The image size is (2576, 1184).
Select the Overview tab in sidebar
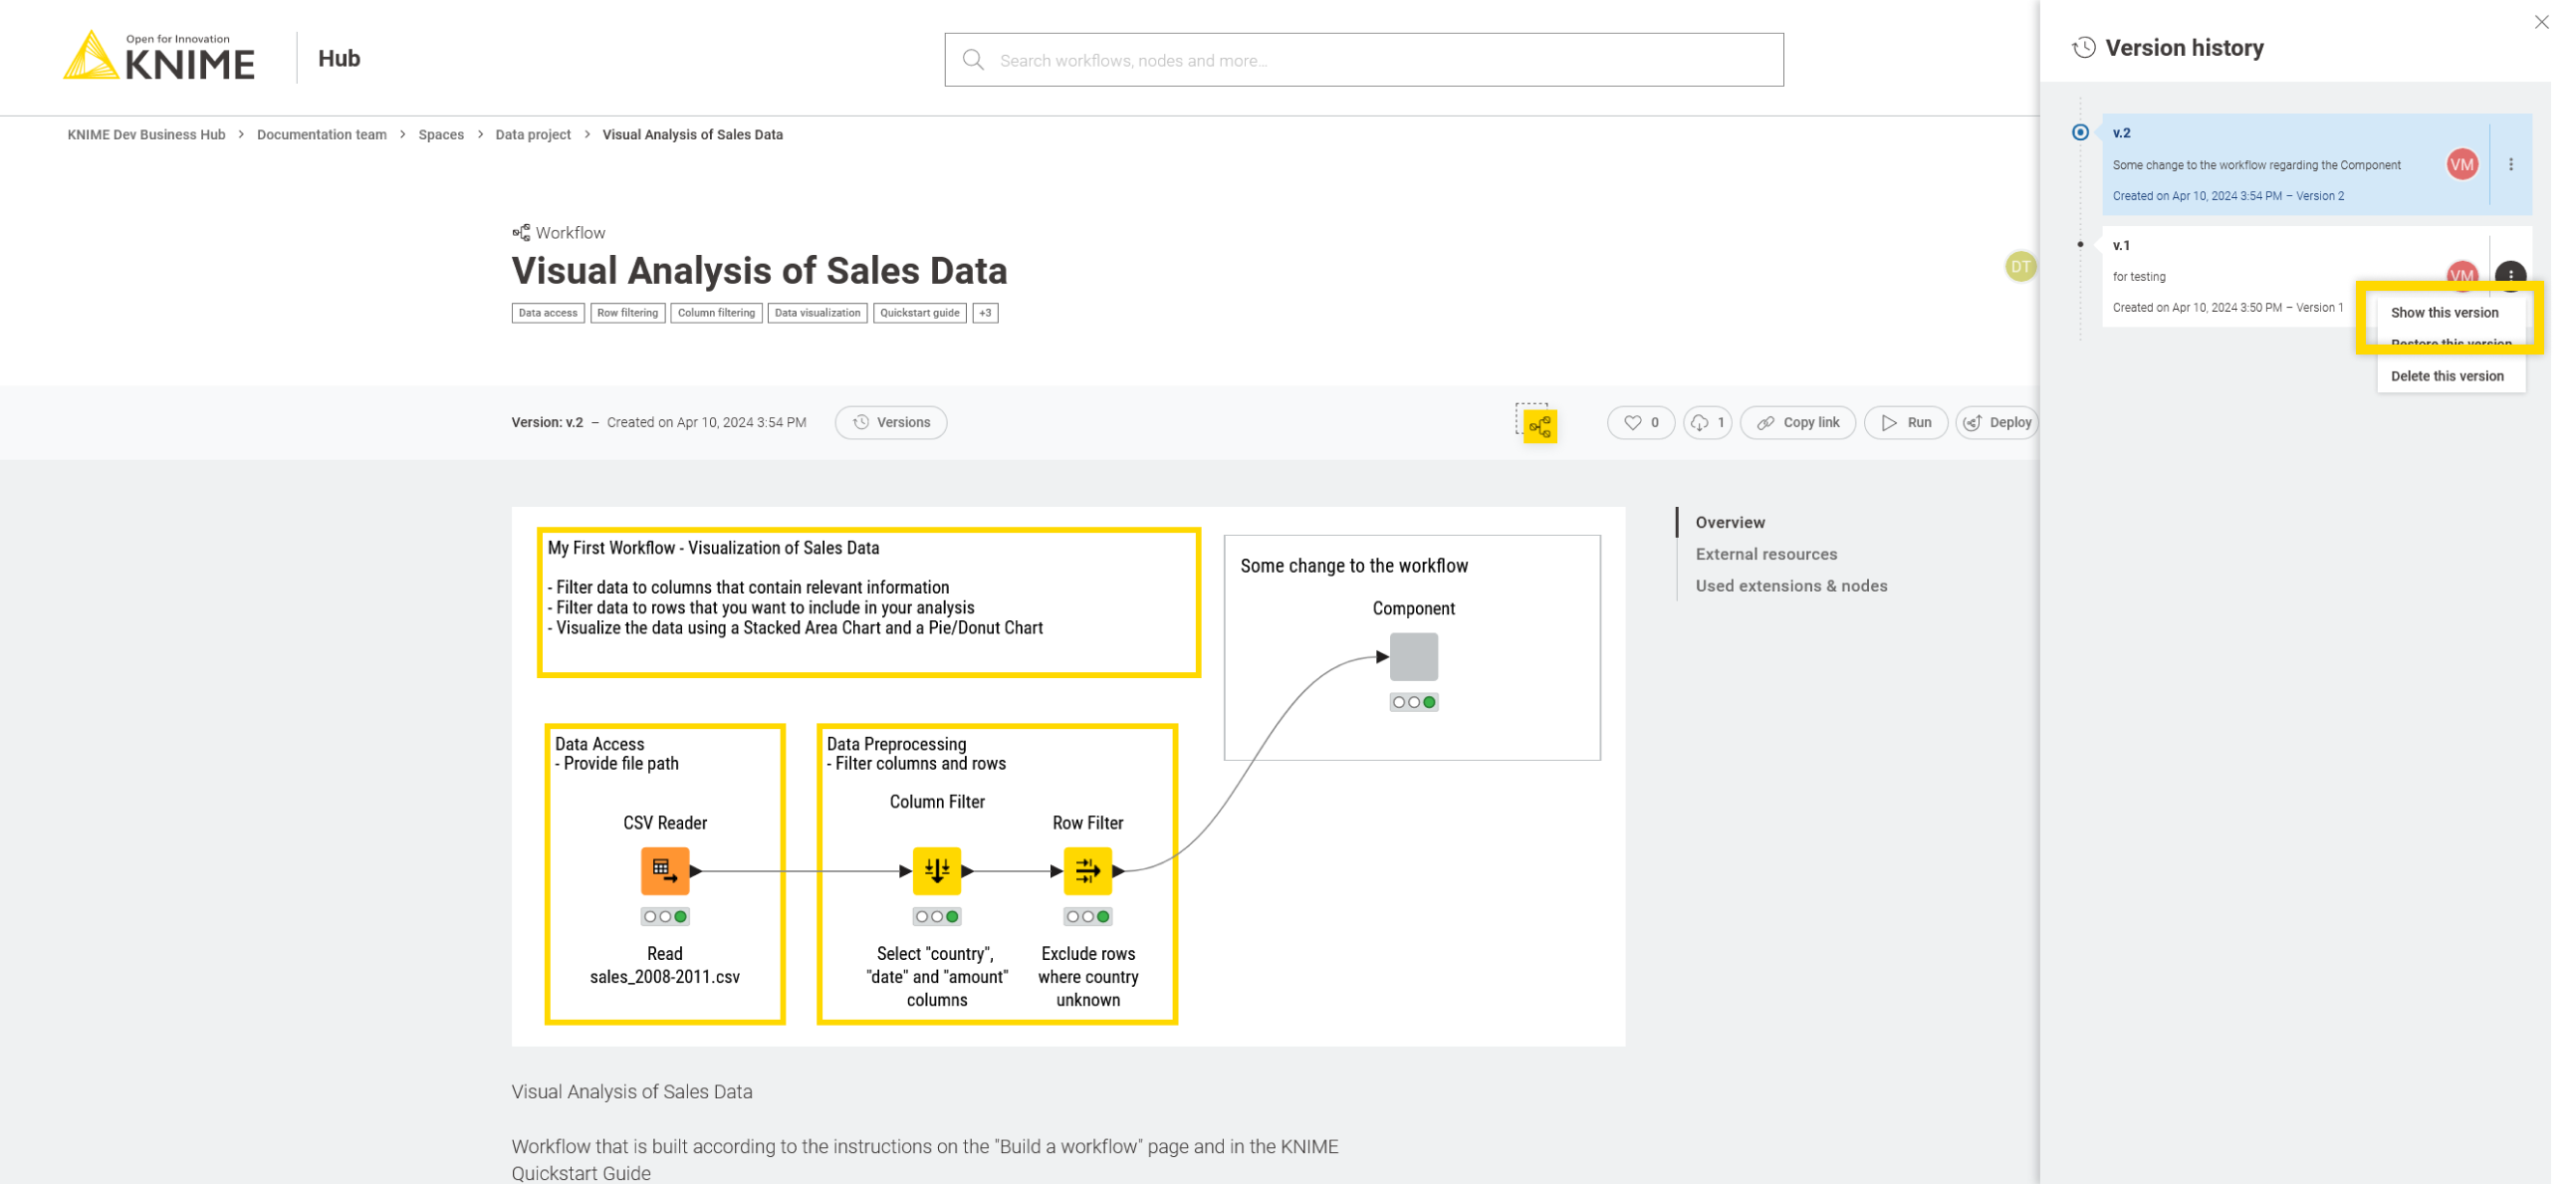[1732, 522]
